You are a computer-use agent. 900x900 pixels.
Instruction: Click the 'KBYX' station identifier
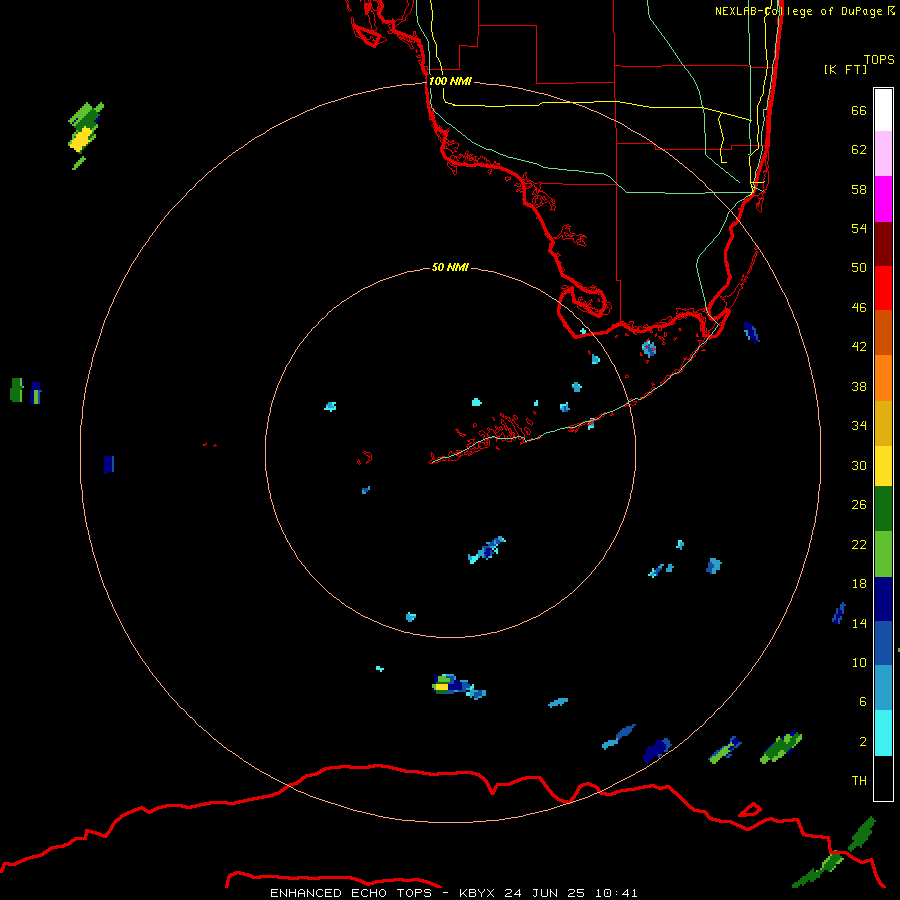click(479, 893)
